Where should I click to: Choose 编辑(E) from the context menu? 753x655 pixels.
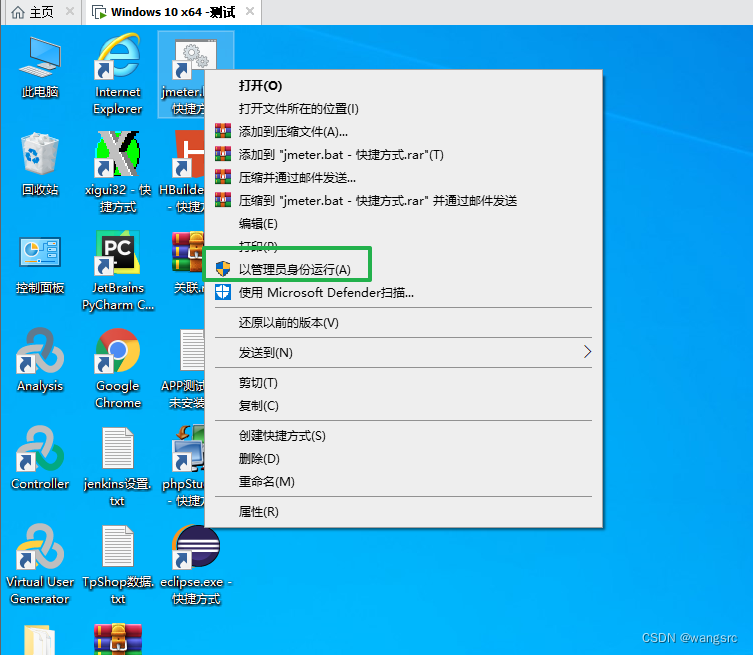pos(403,223)
